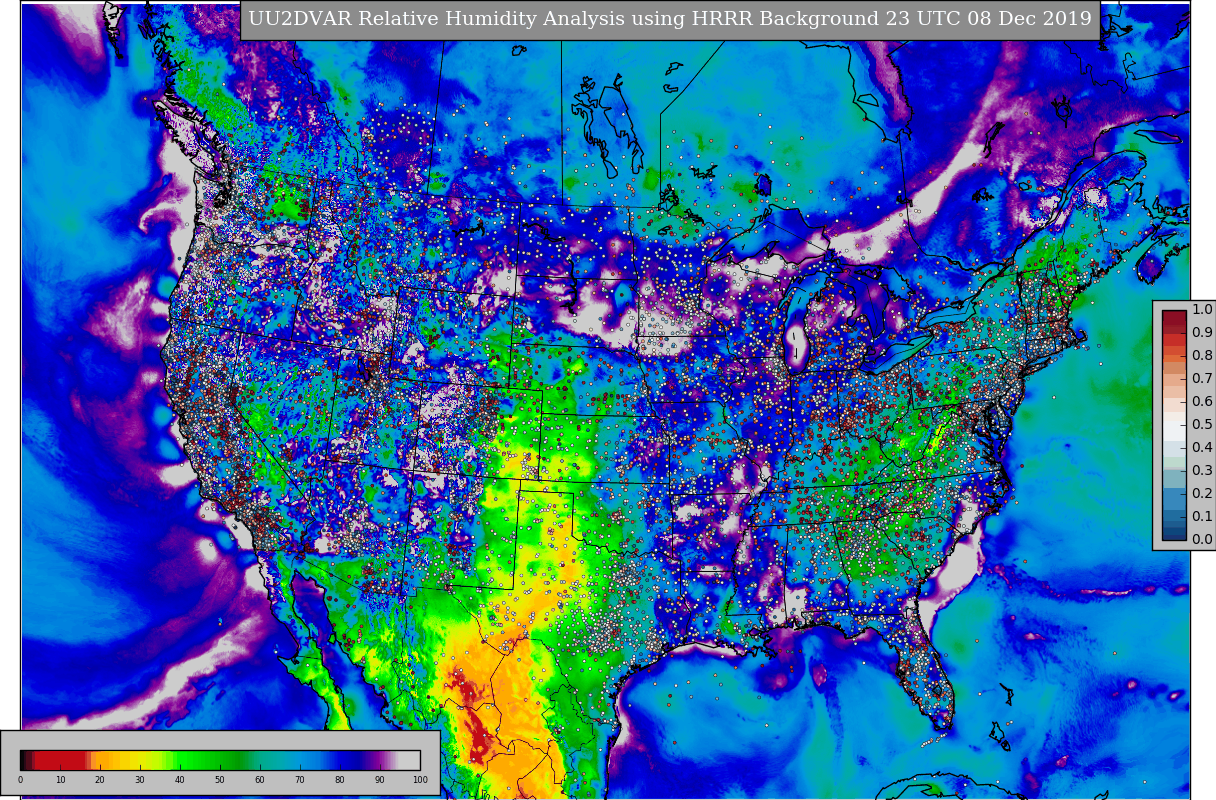Click the 60 tick label on humidity colorbar
Screen dimensions: 1216x800
pyautogui.click(x=260, y=780)
